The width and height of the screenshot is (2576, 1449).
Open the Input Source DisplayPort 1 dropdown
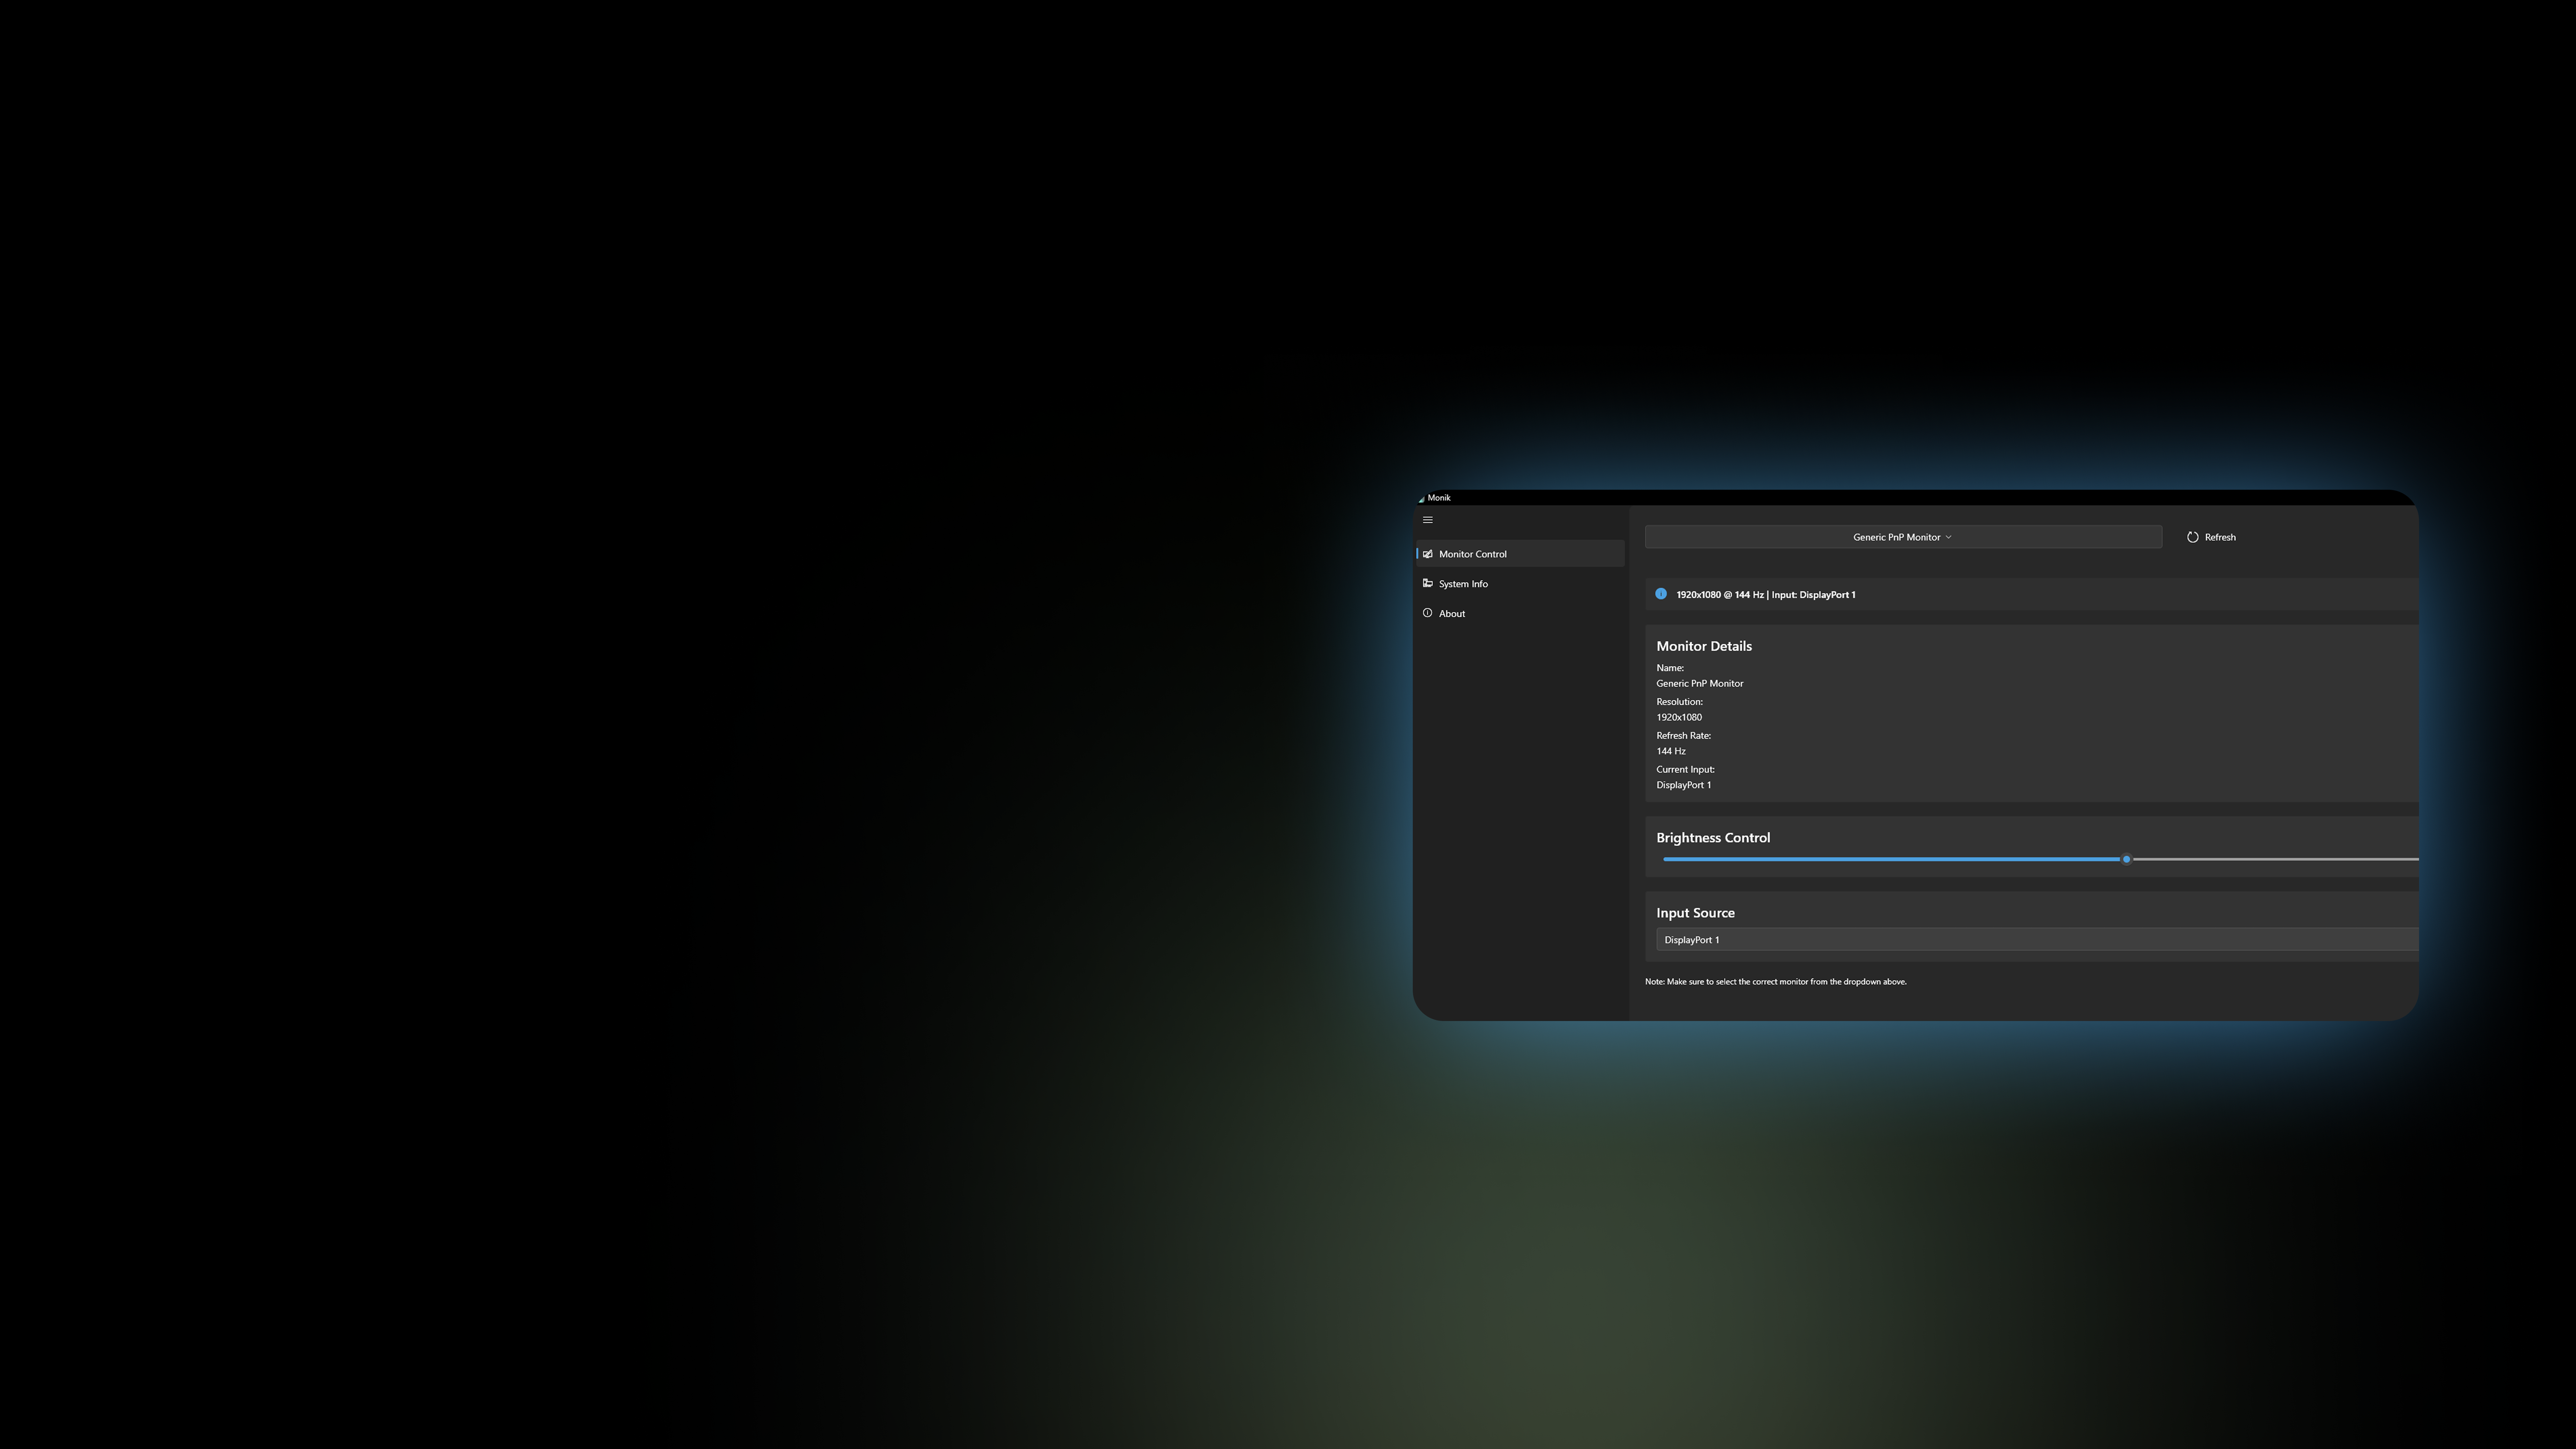pyautogui.click(x=2037, y=940)
